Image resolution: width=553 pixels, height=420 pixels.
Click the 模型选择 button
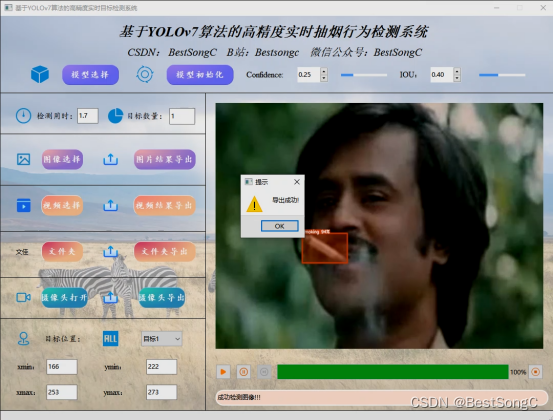90,75
